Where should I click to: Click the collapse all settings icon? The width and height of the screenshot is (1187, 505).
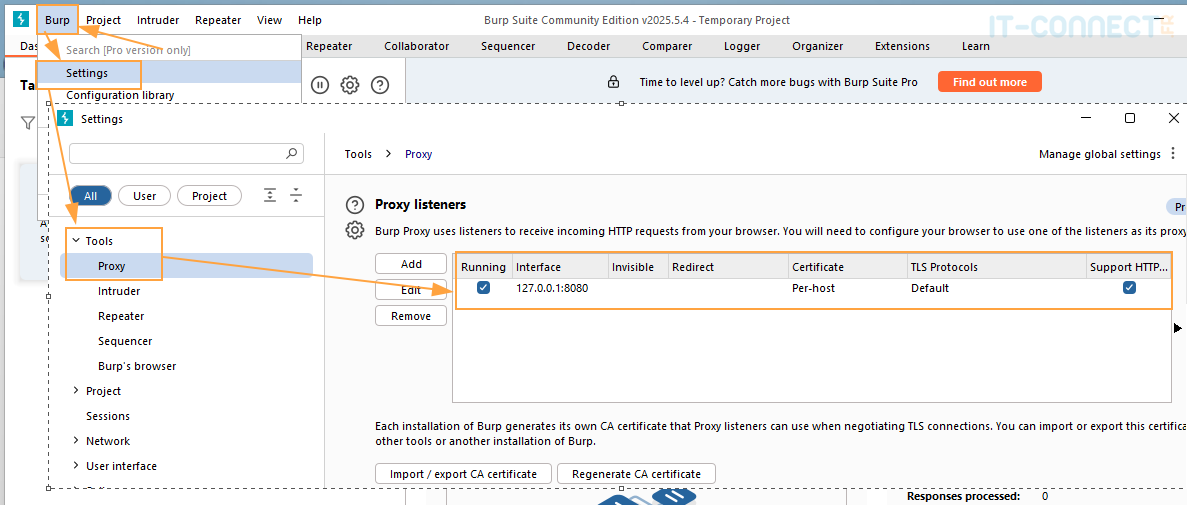pos(296,195)
